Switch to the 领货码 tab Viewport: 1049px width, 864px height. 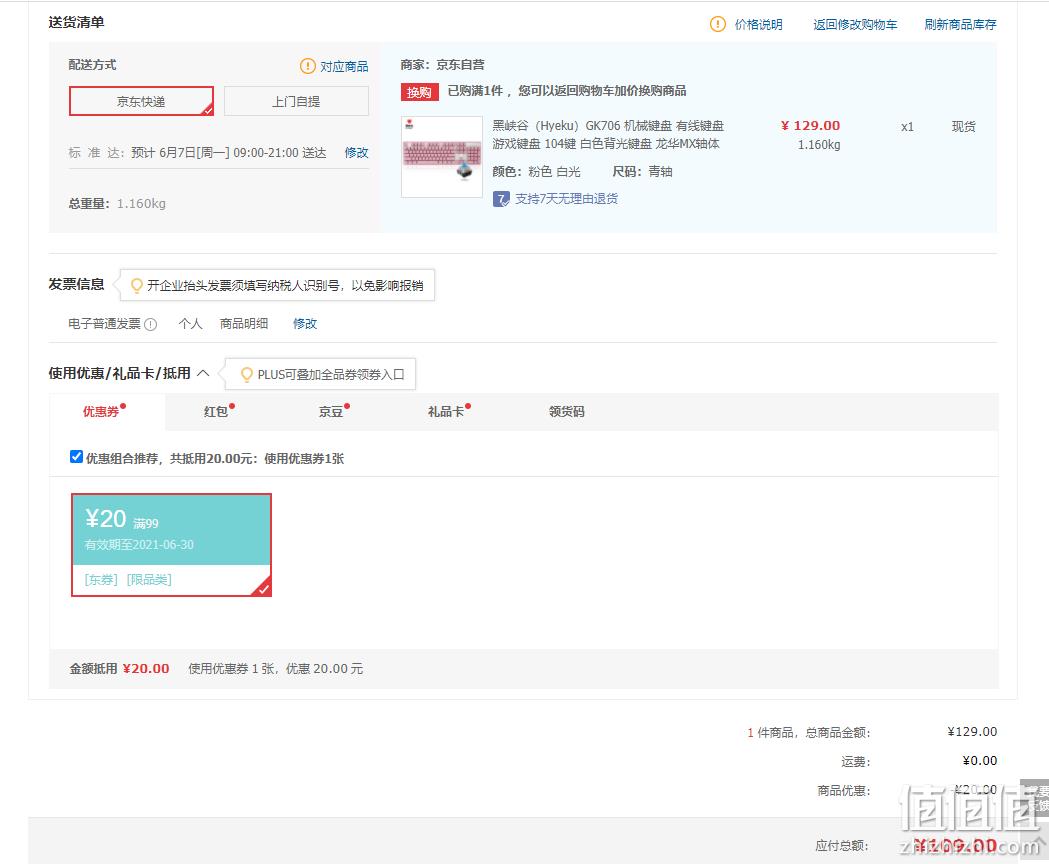[567, 412]
